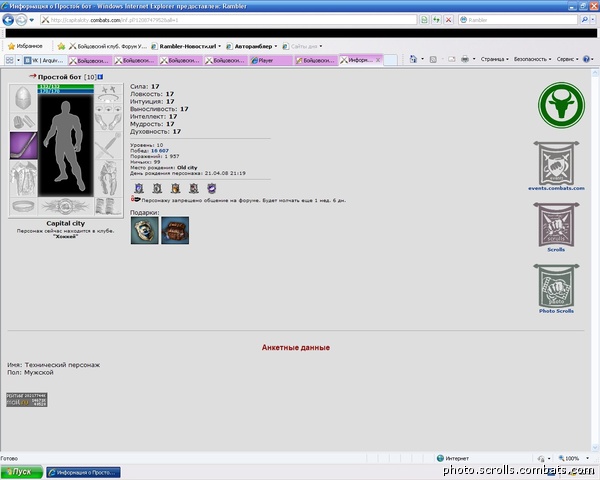Click the RSS feeds icon in command bar

[433, 59]
